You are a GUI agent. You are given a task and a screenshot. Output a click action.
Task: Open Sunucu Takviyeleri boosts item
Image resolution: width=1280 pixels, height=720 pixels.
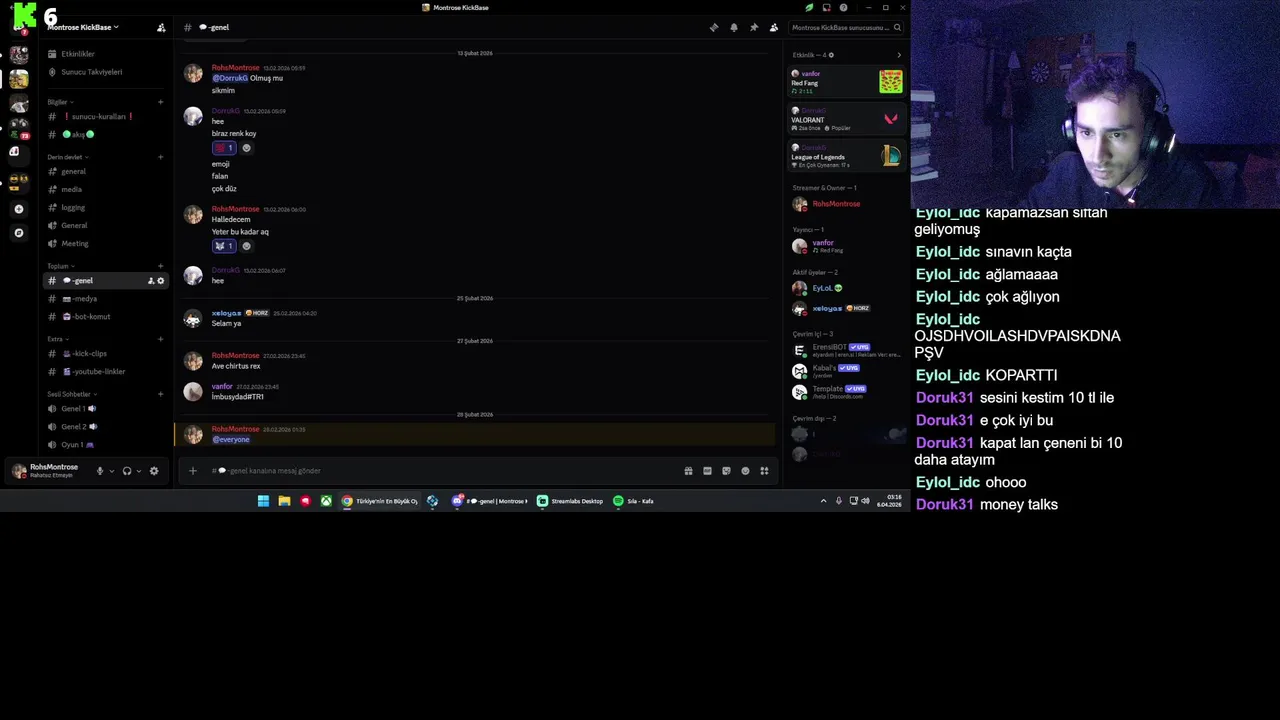click(105, 72)
